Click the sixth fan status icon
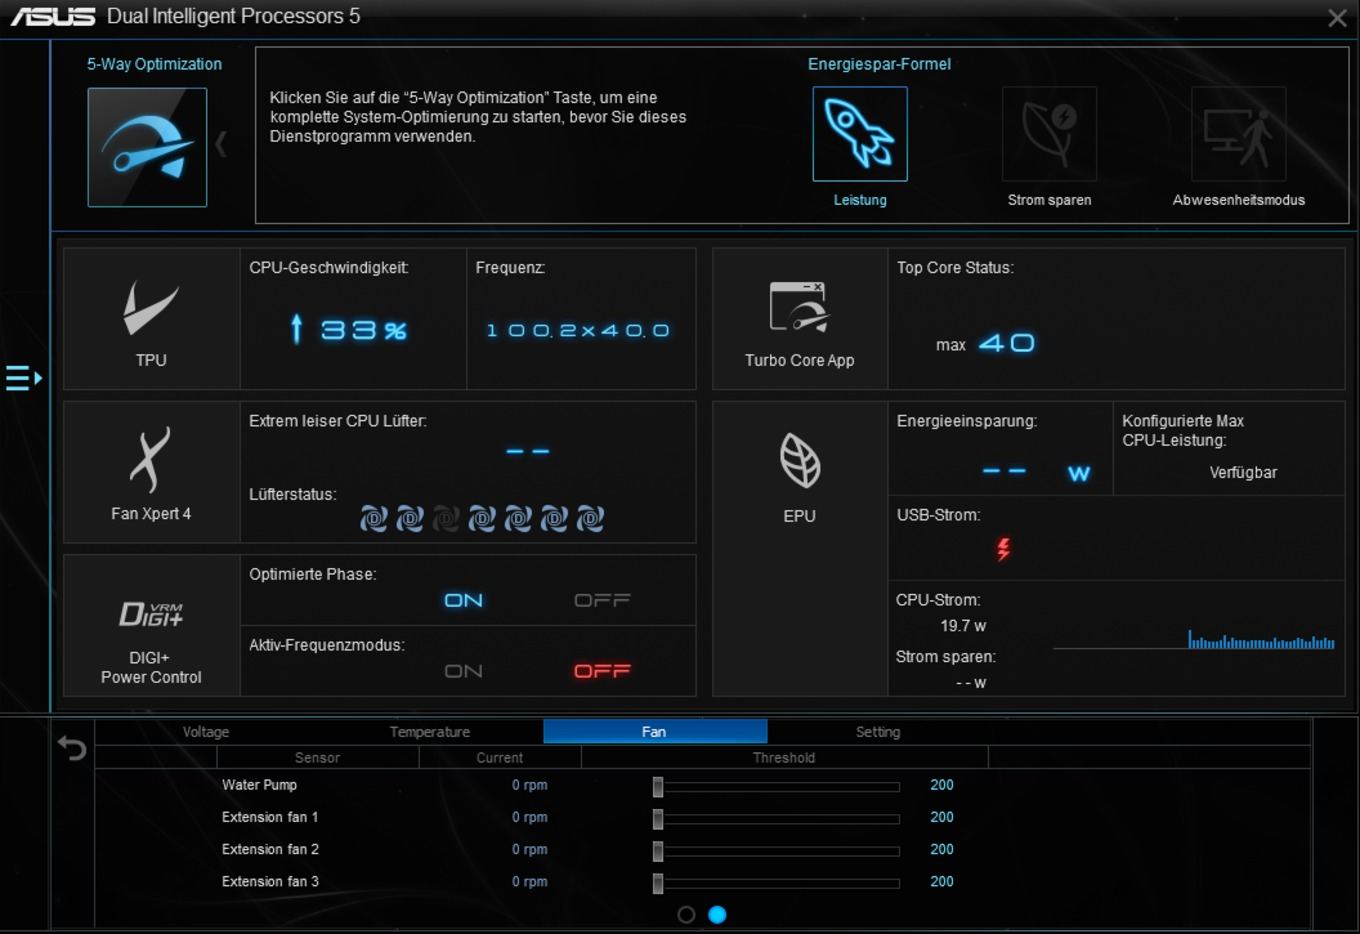Viewport: 1360px width, 934px height. 554,518
